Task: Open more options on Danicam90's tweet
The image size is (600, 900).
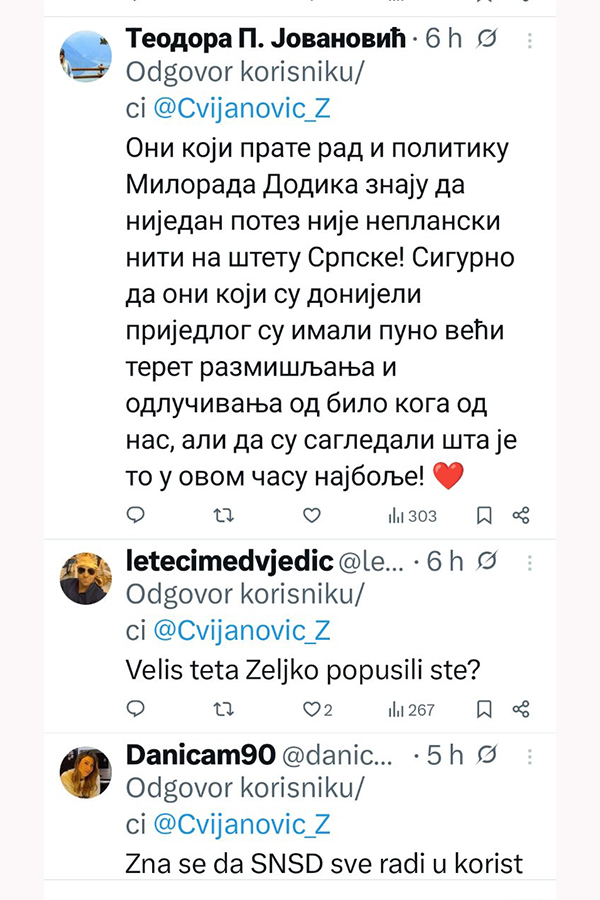Action: tap(530, 756)
